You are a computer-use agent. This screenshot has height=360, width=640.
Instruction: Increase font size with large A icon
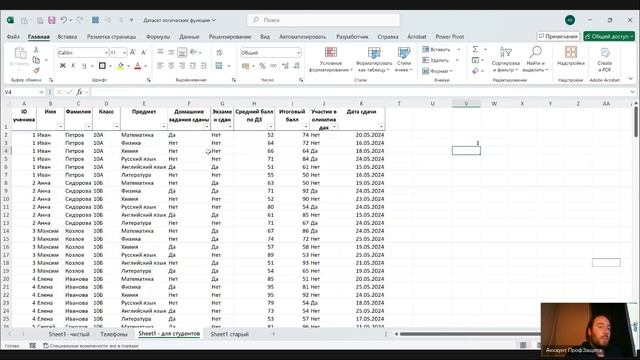133,52
